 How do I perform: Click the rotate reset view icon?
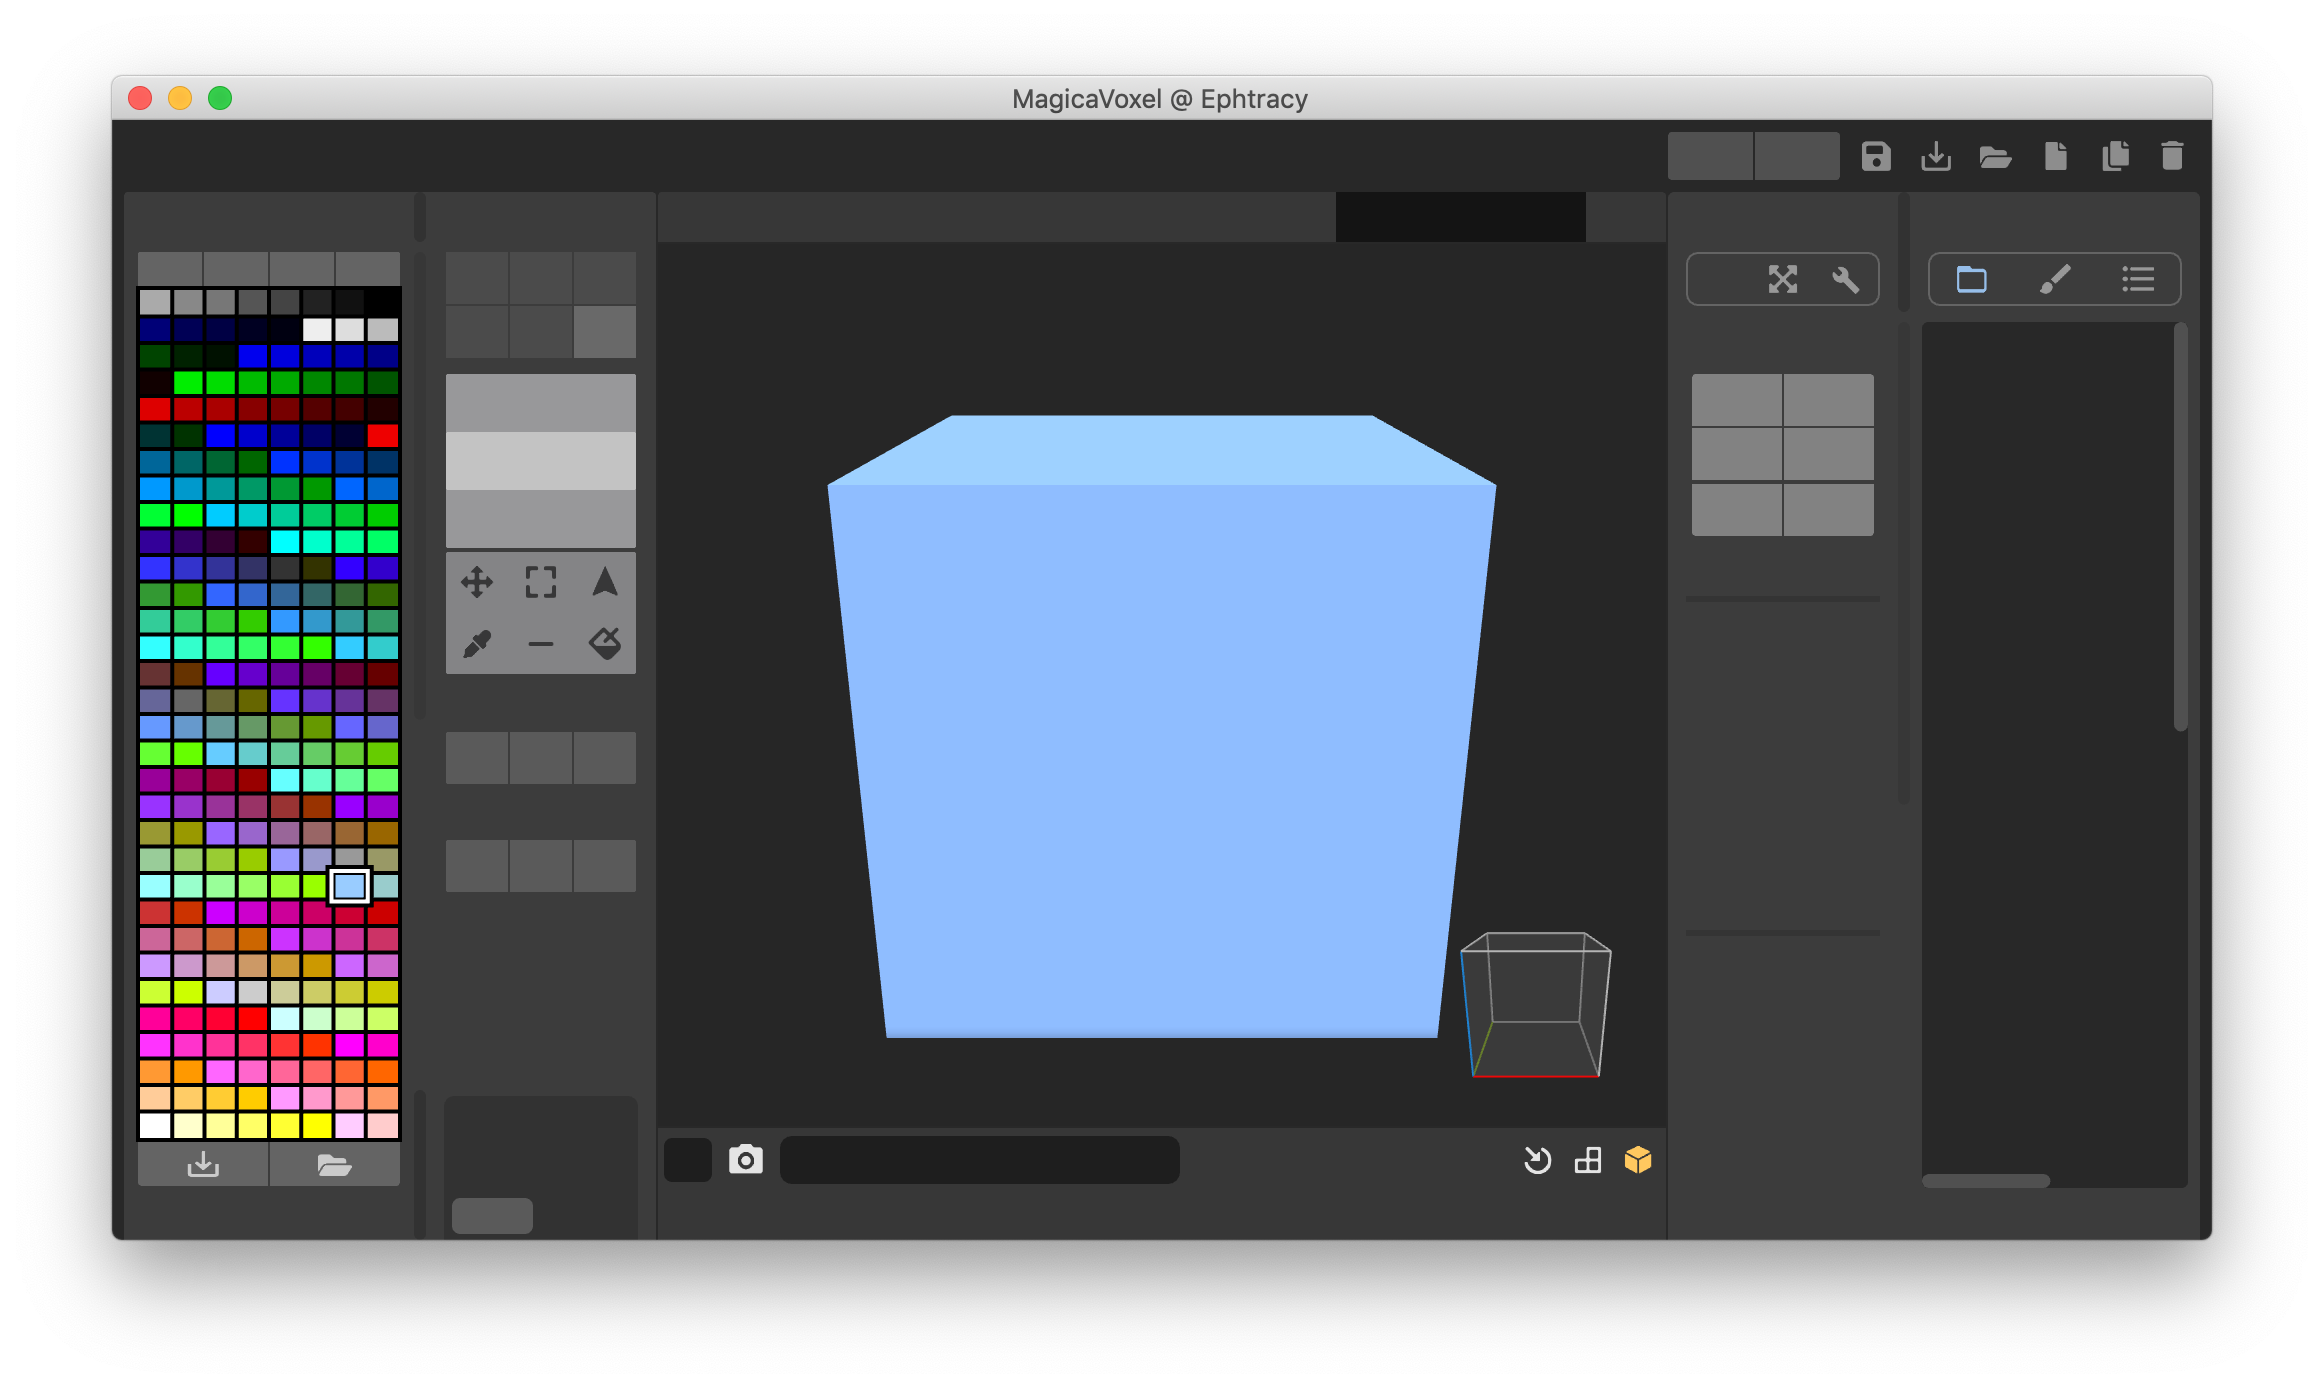tap(1537, 1160)
